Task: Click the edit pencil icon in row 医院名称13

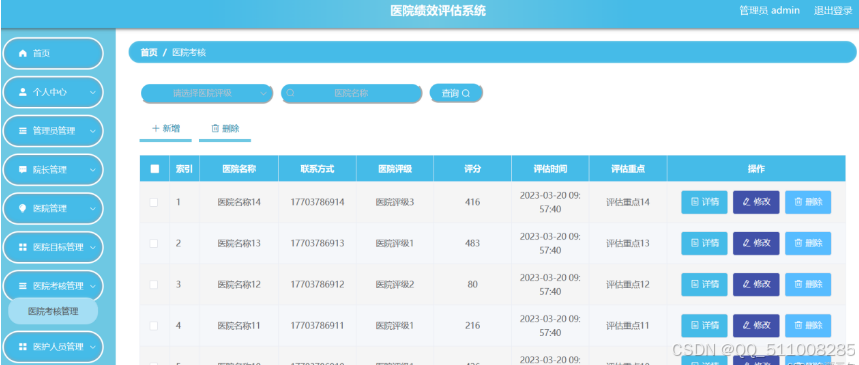Action: 746,243
